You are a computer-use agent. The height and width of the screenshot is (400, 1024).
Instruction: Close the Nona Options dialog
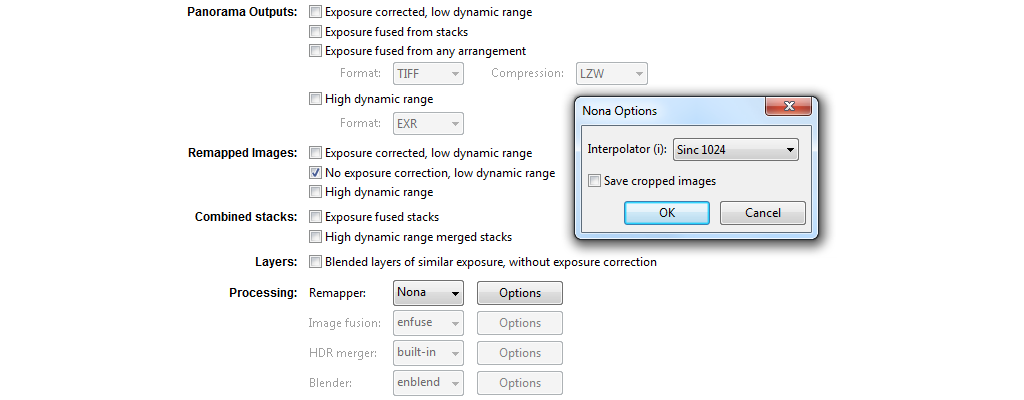pos(788,106)
